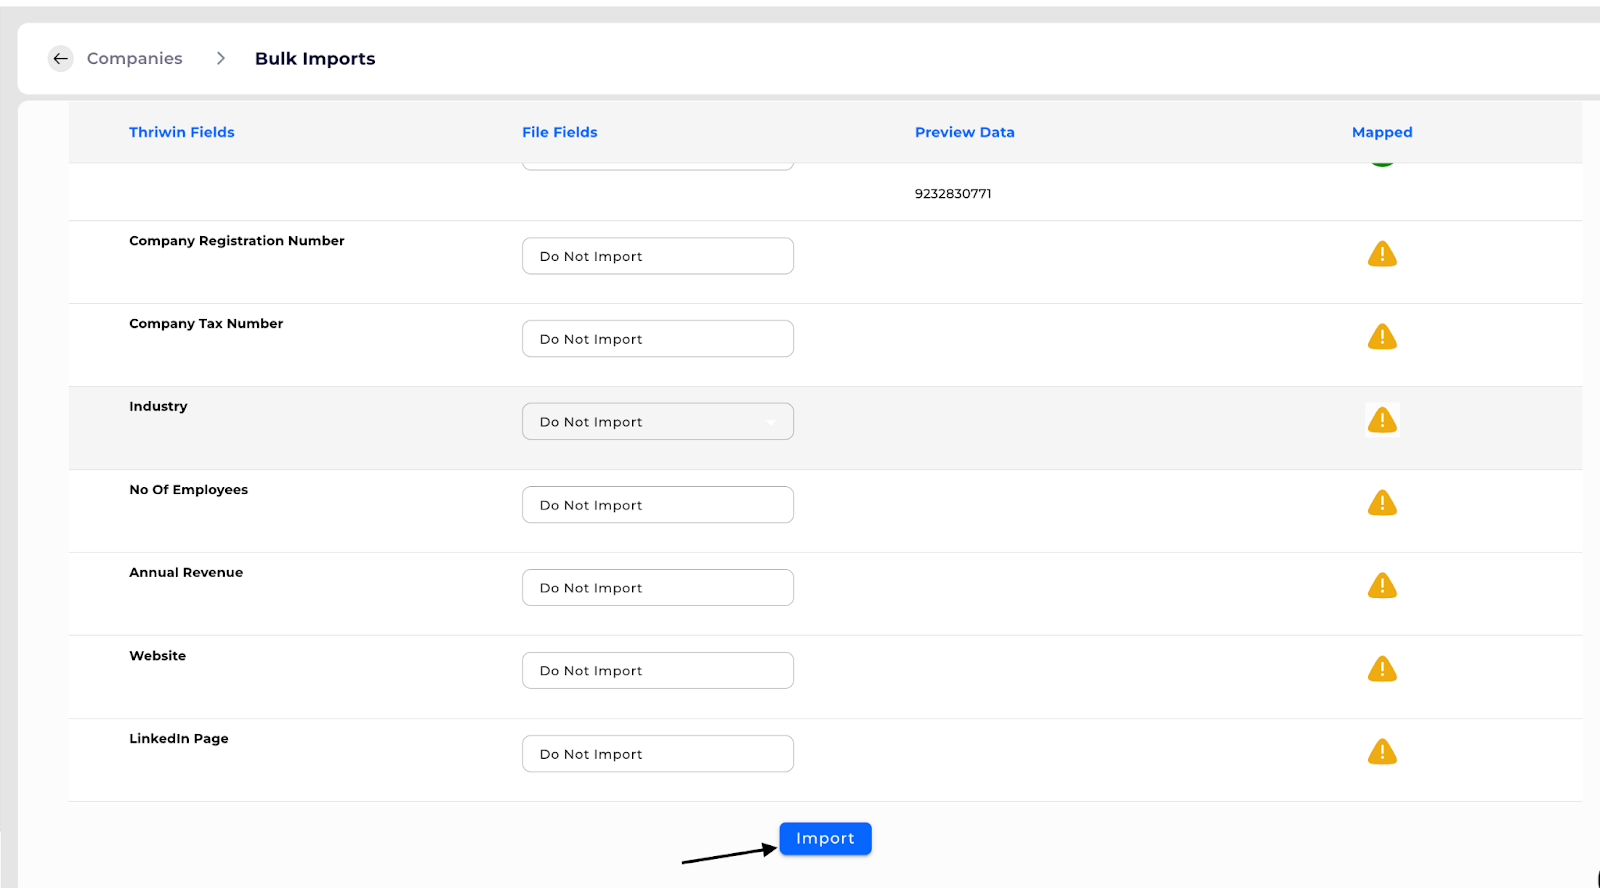Click the Thriwin Fields column header
Image resolution: width=1600 pixels, height=888 pixels.
[x=182, y=132]
